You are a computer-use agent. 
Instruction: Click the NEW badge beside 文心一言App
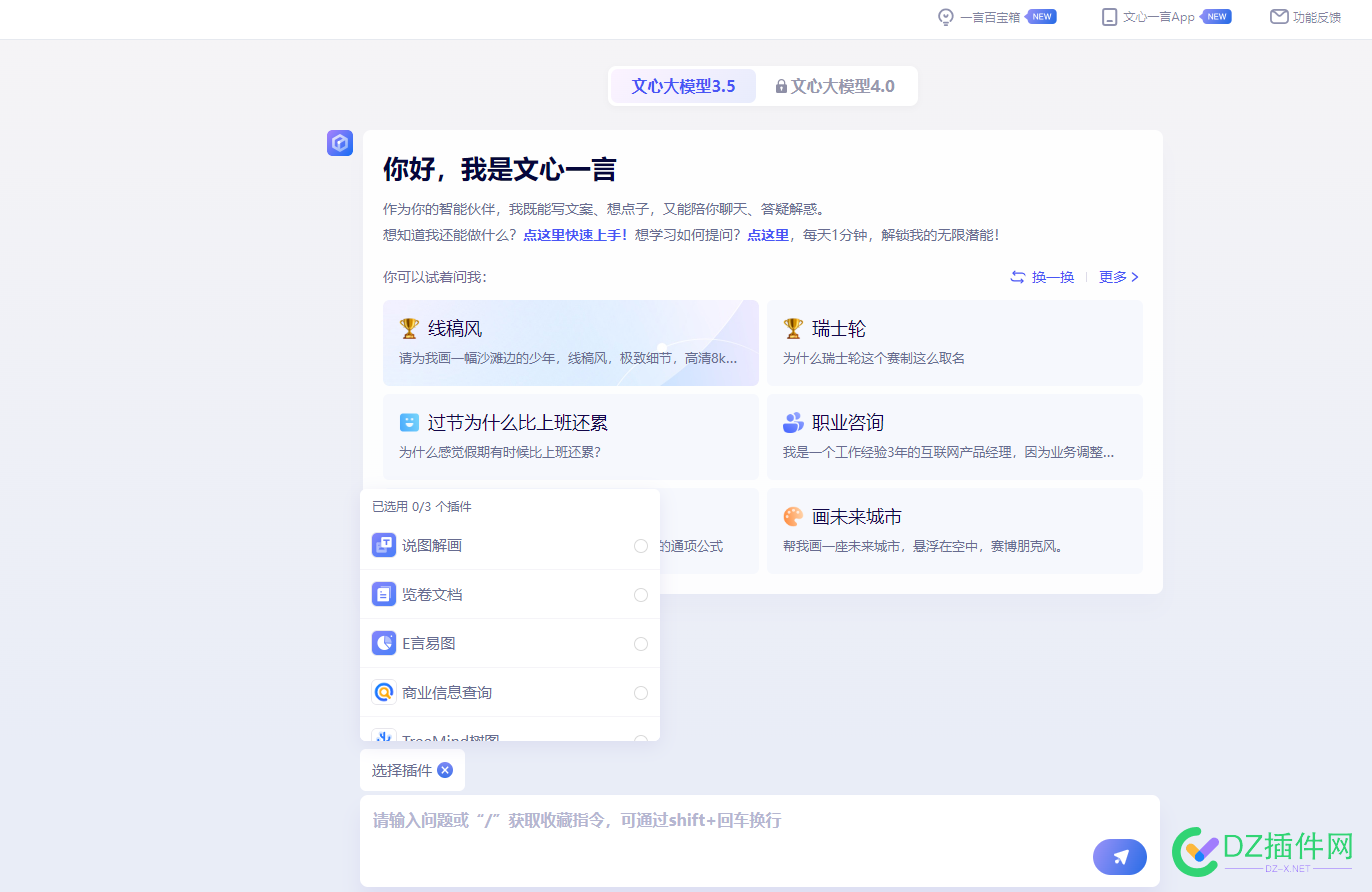[x=1216, y=17]
